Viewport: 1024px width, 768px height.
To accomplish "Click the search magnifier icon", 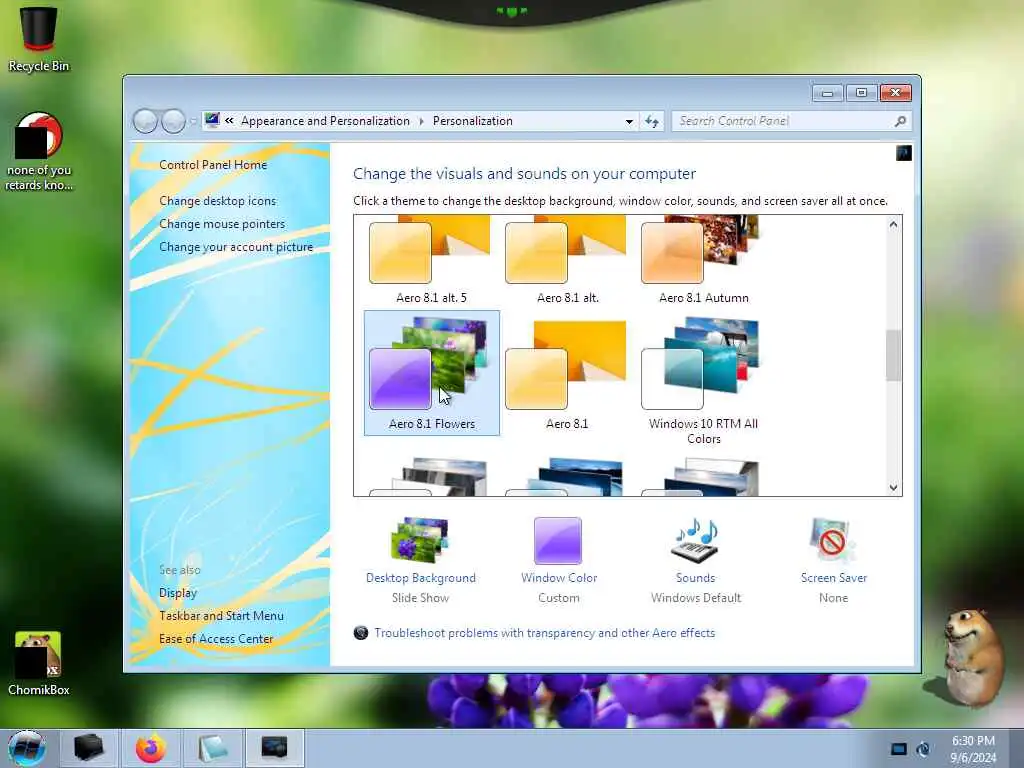I will pyautogui.click(x=900, y=121).
